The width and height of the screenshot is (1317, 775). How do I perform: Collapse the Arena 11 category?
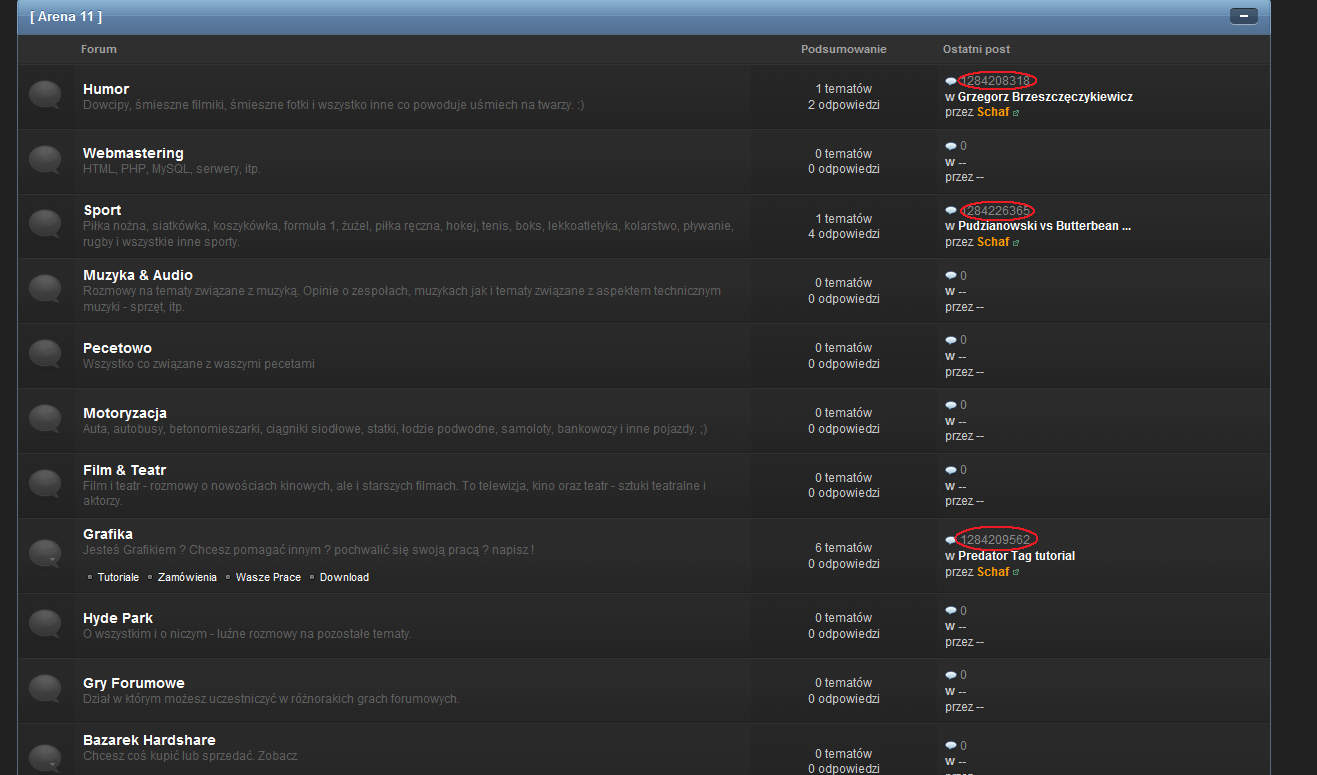pyautogui.click(x=1243, y=16)
